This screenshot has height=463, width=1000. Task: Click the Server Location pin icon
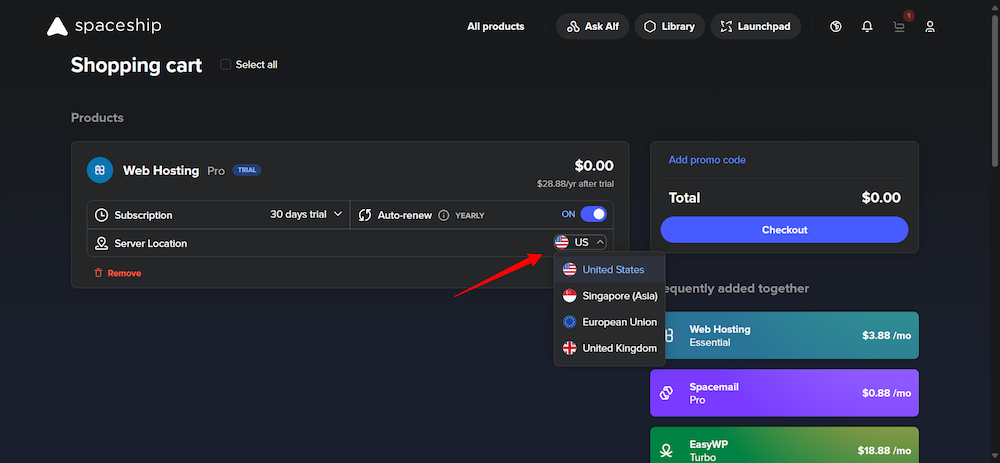coord(101,243)
